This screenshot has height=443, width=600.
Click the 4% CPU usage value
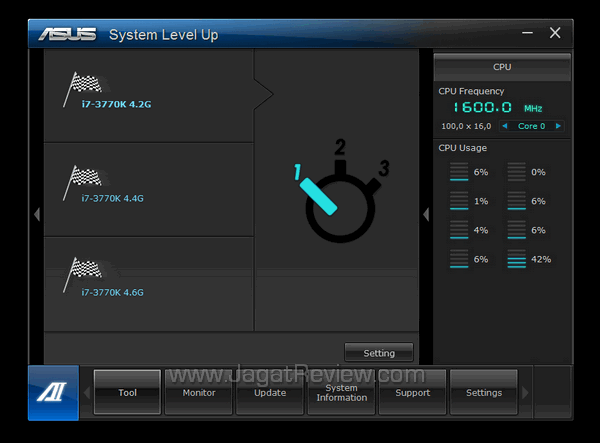click(481, 230)
